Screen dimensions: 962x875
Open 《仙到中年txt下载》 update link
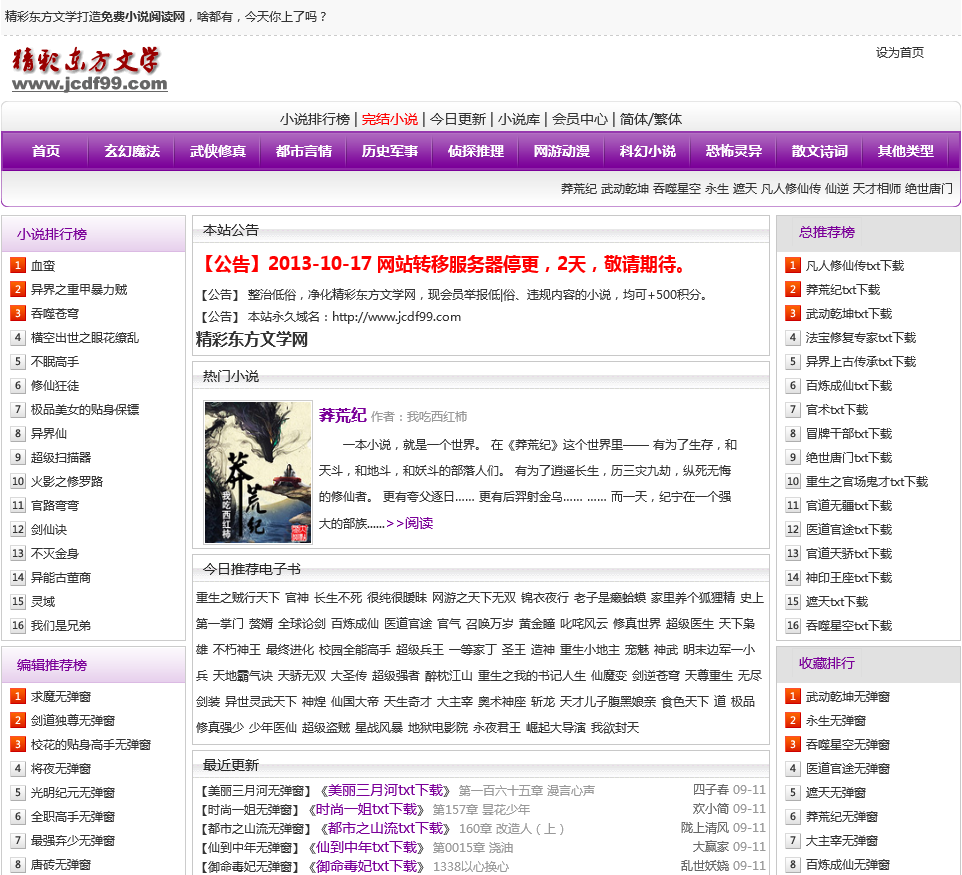tap(367, 847)
